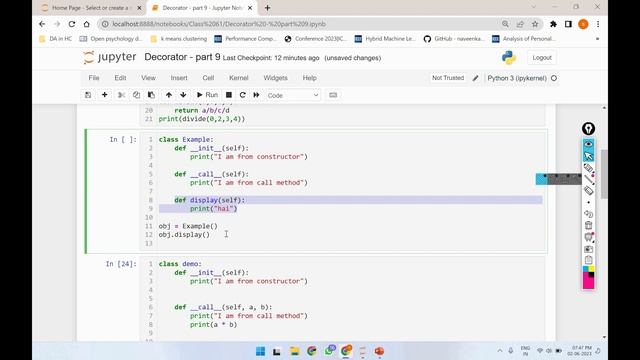640x360 pixels.
Task: Save the notebook with the floppy disk icon
Action: pos(88,95)
